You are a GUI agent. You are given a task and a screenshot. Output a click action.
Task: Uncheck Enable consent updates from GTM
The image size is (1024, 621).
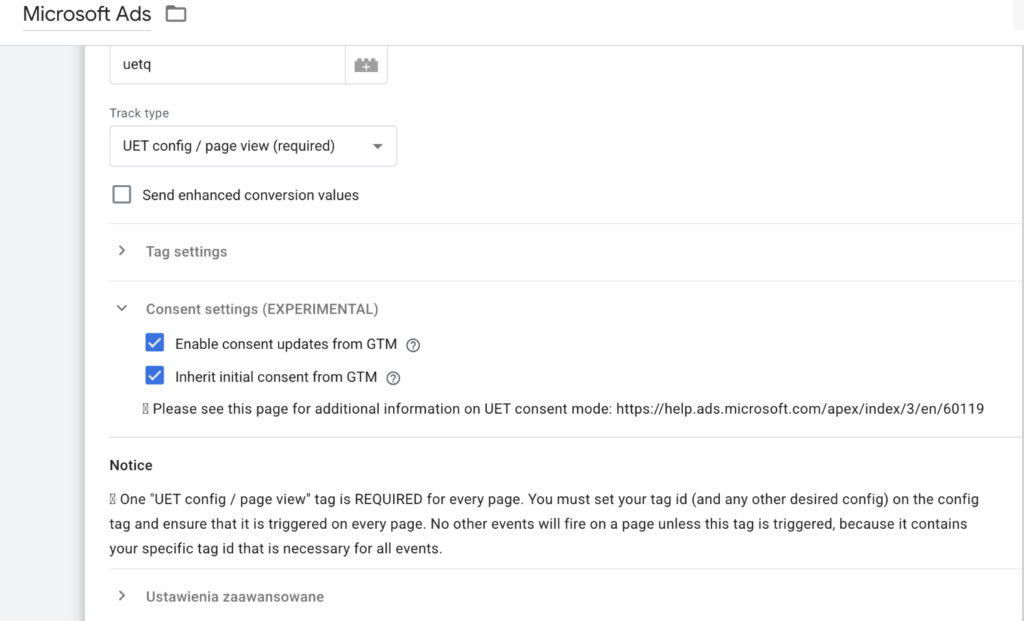coord(155,342)
